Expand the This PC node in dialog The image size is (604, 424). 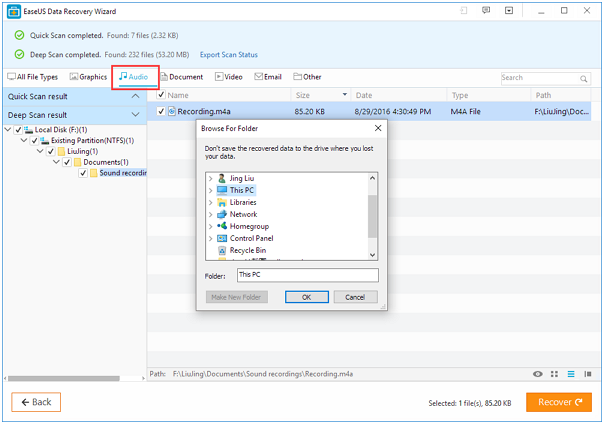pyautogui.click(x=210, y=190)
